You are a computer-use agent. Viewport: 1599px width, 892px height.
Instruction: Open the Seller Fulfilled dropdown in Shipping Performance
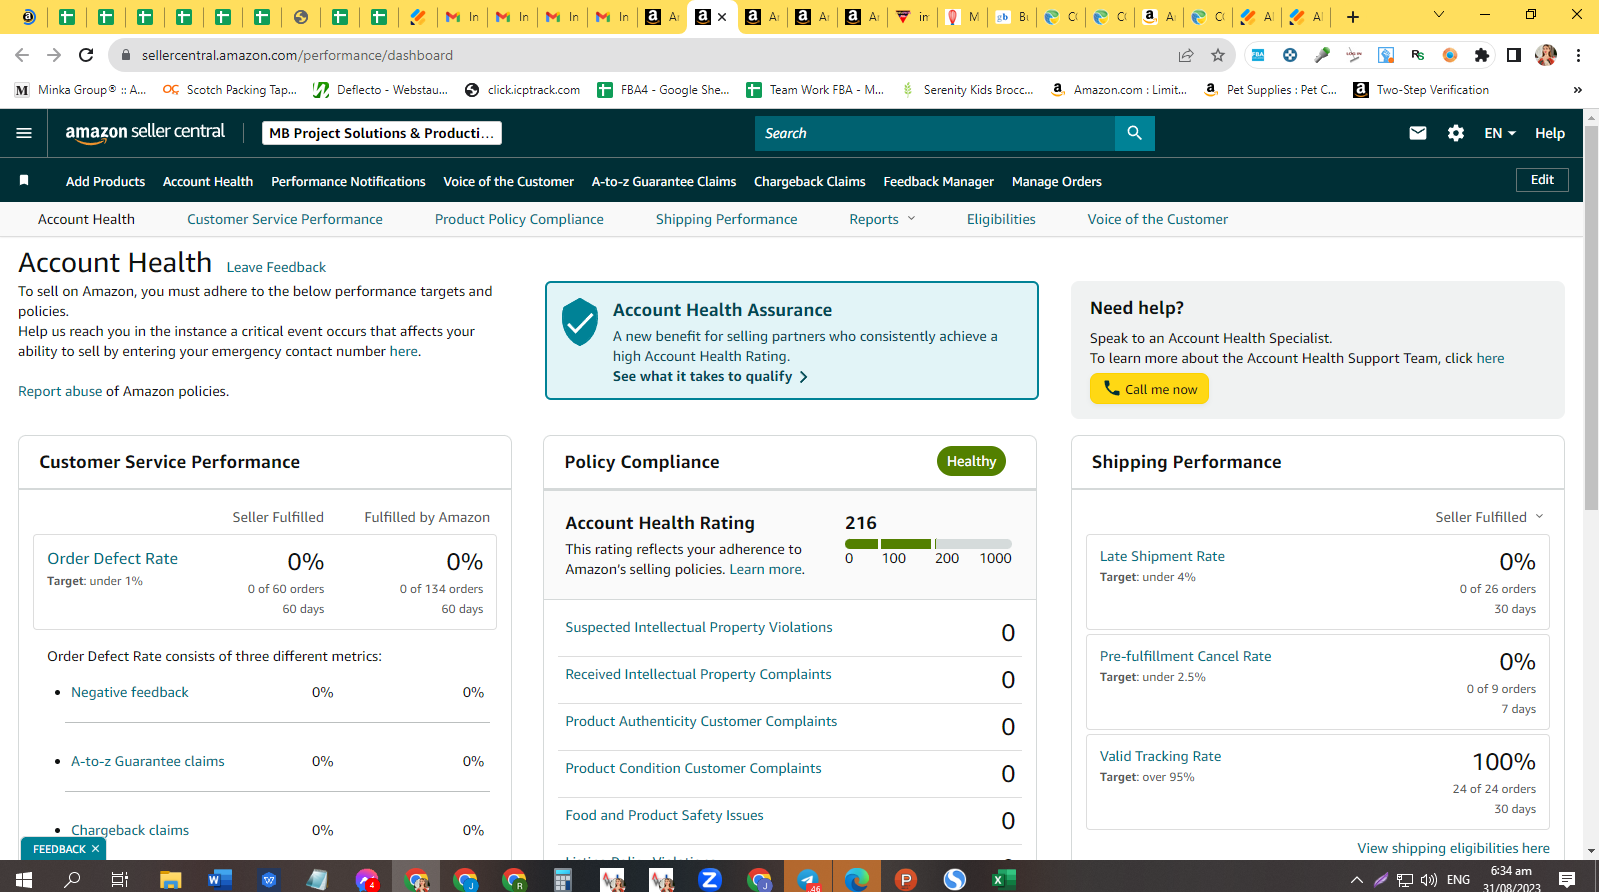click(1489, 517)
